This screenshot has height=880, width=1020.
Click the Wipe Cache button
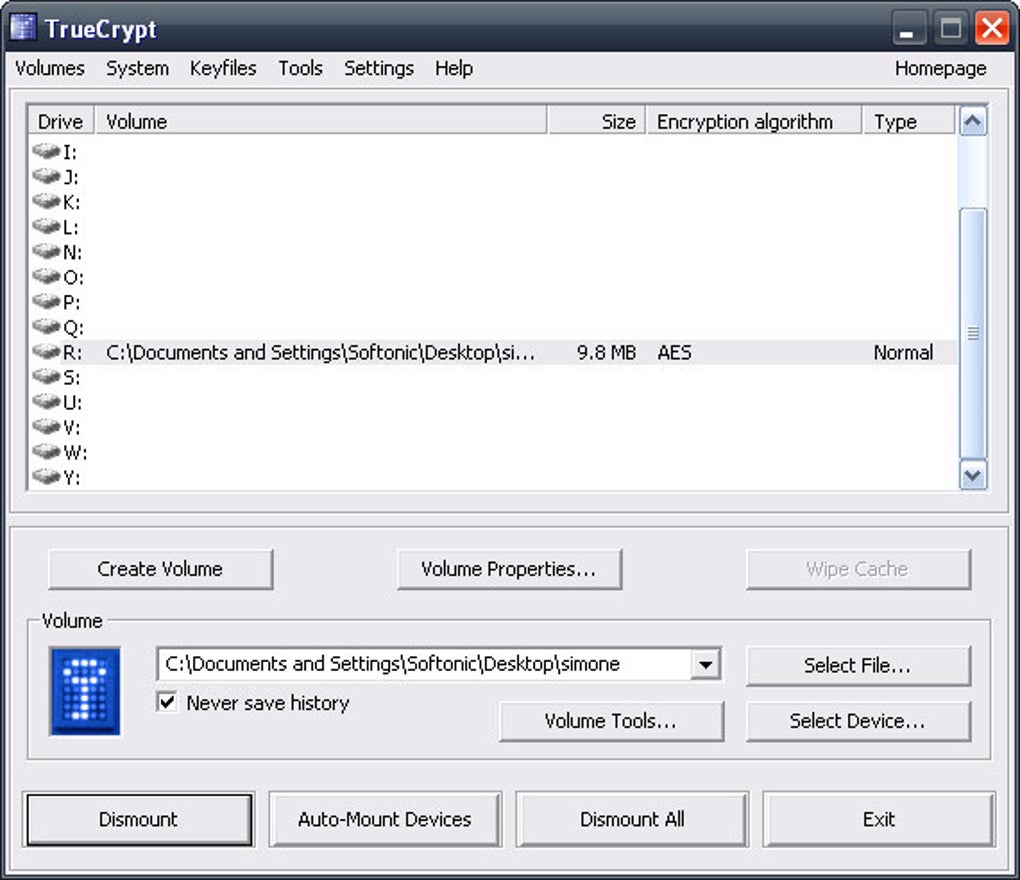point(859,569)
